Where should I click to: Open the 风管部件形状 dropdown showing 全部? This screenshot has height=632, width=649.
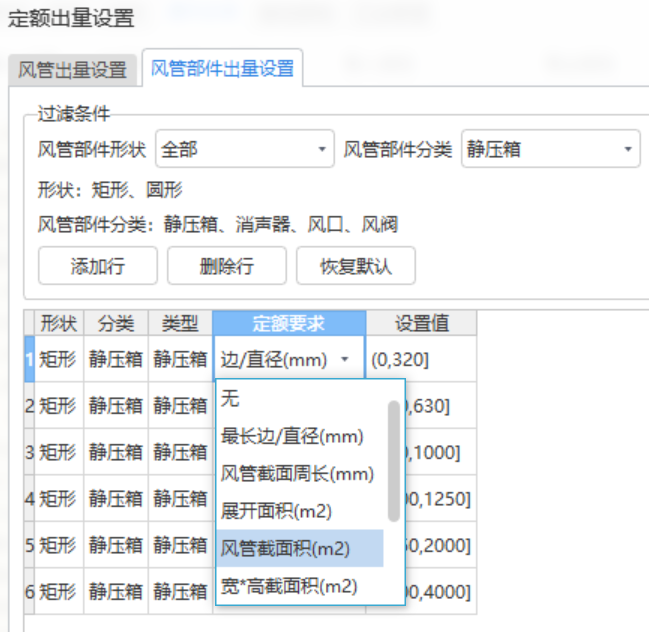pos(244,150)
